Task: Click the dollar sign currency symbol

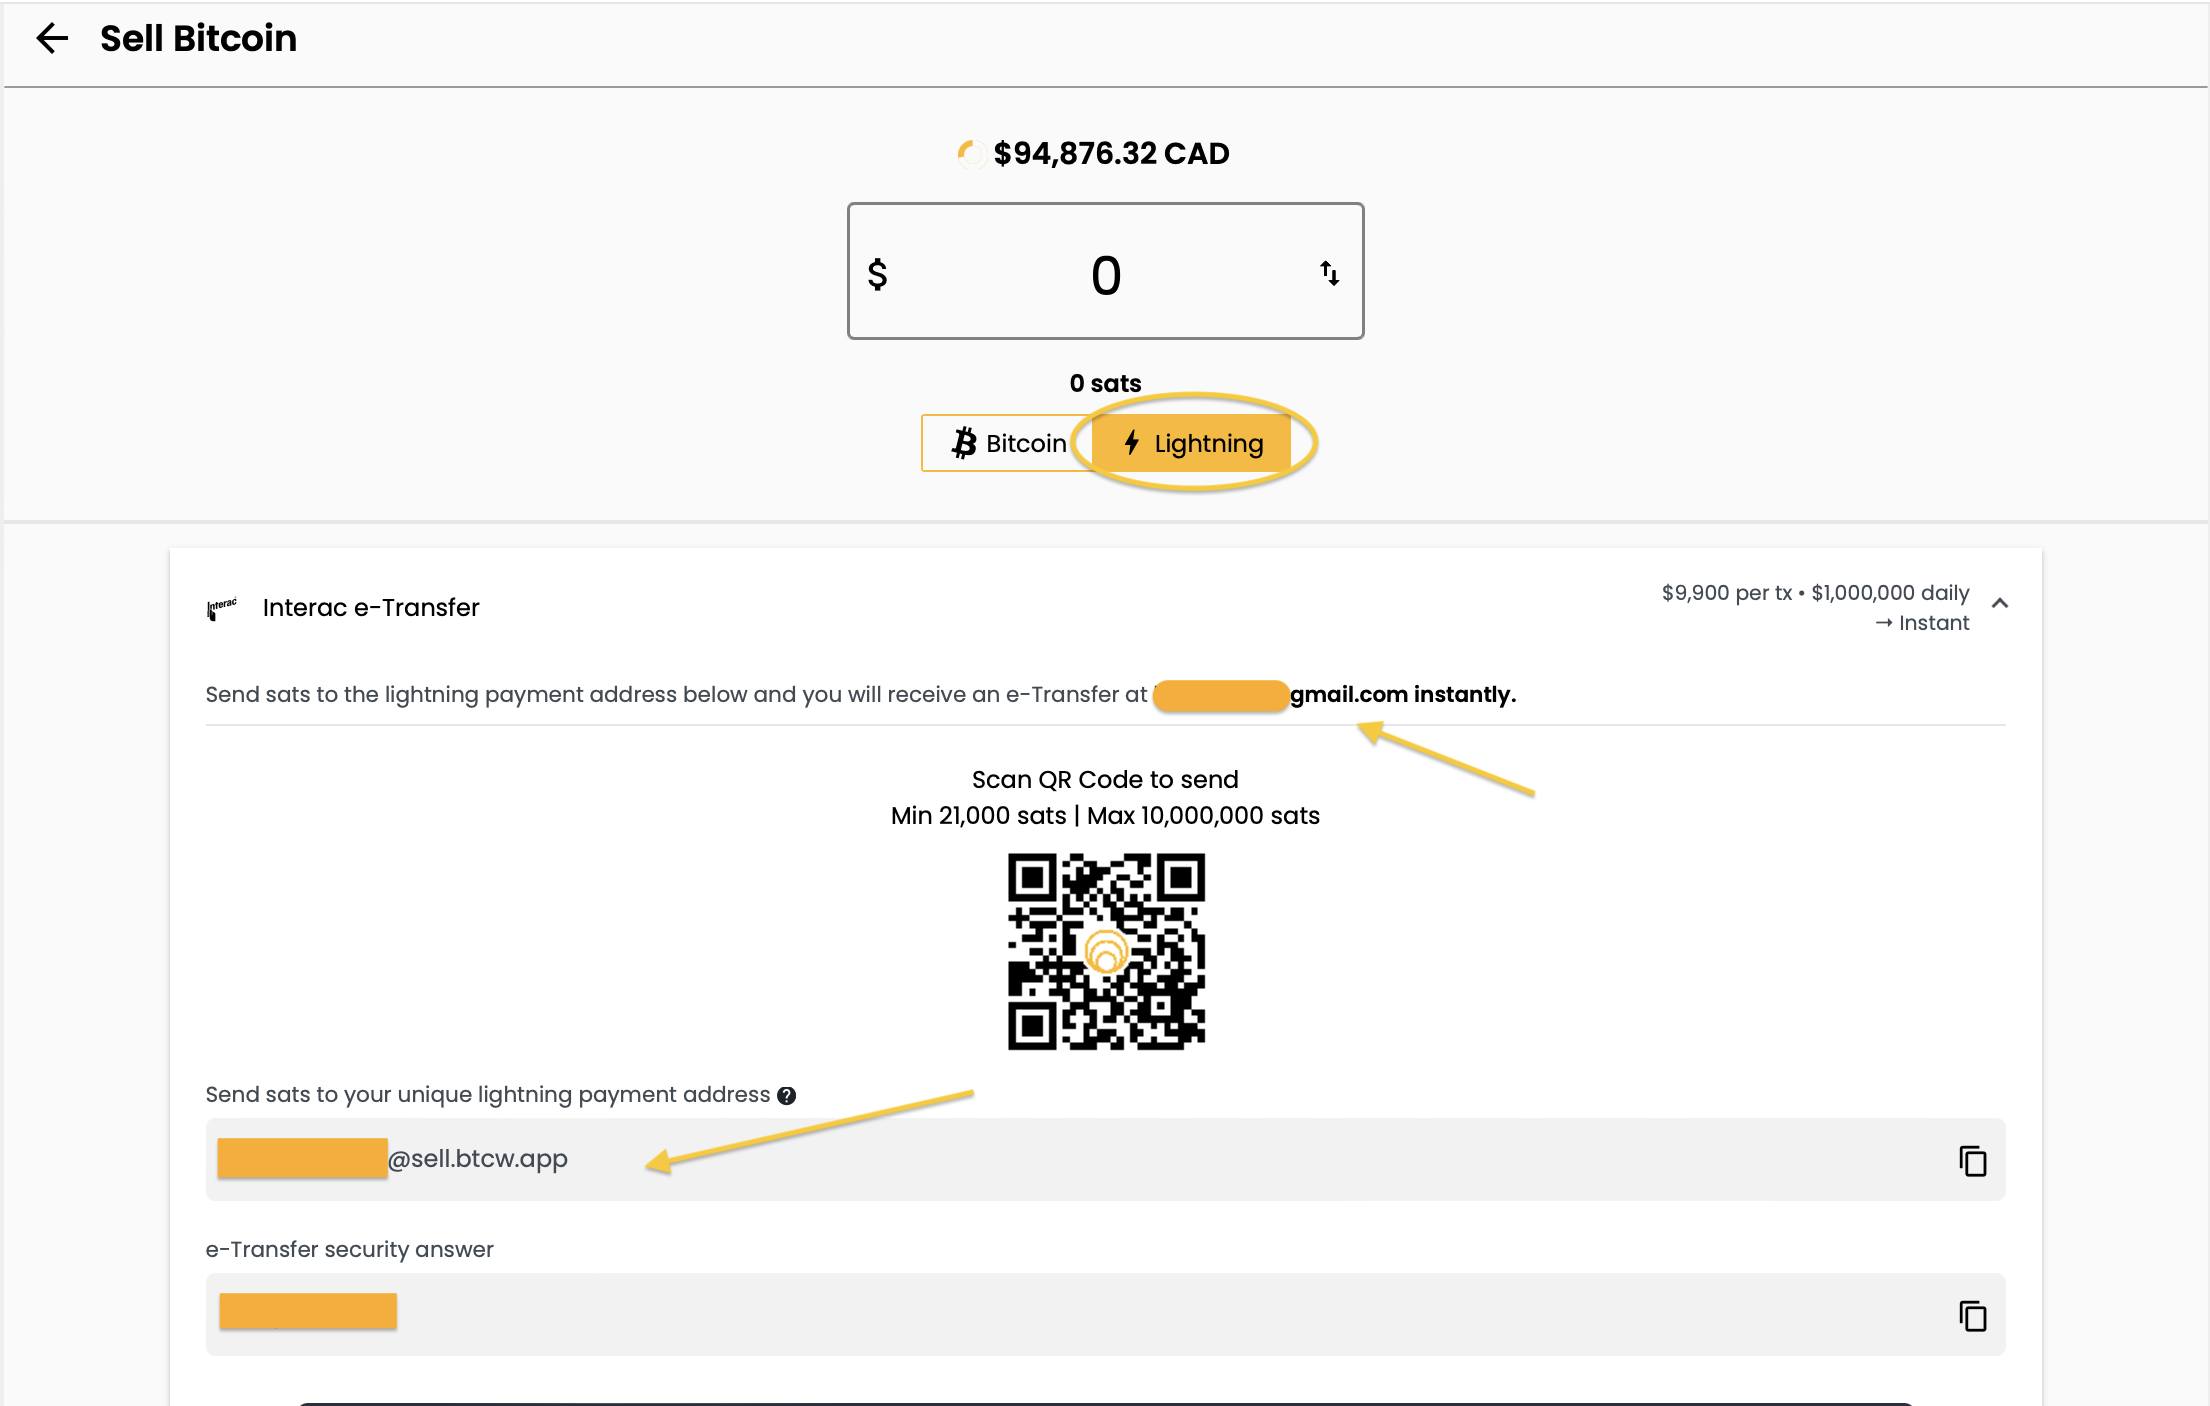Action: (x=877, y=274)
